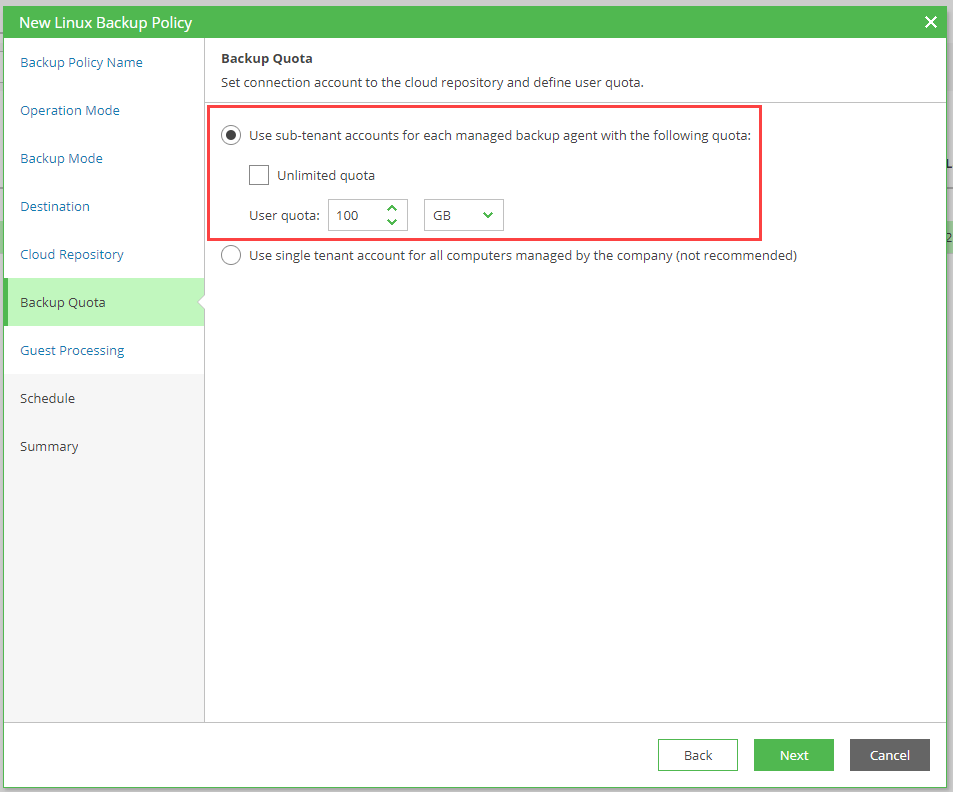Cancel the backup policy wizard
Screen dimensions: 953x792
click(890, 755)
